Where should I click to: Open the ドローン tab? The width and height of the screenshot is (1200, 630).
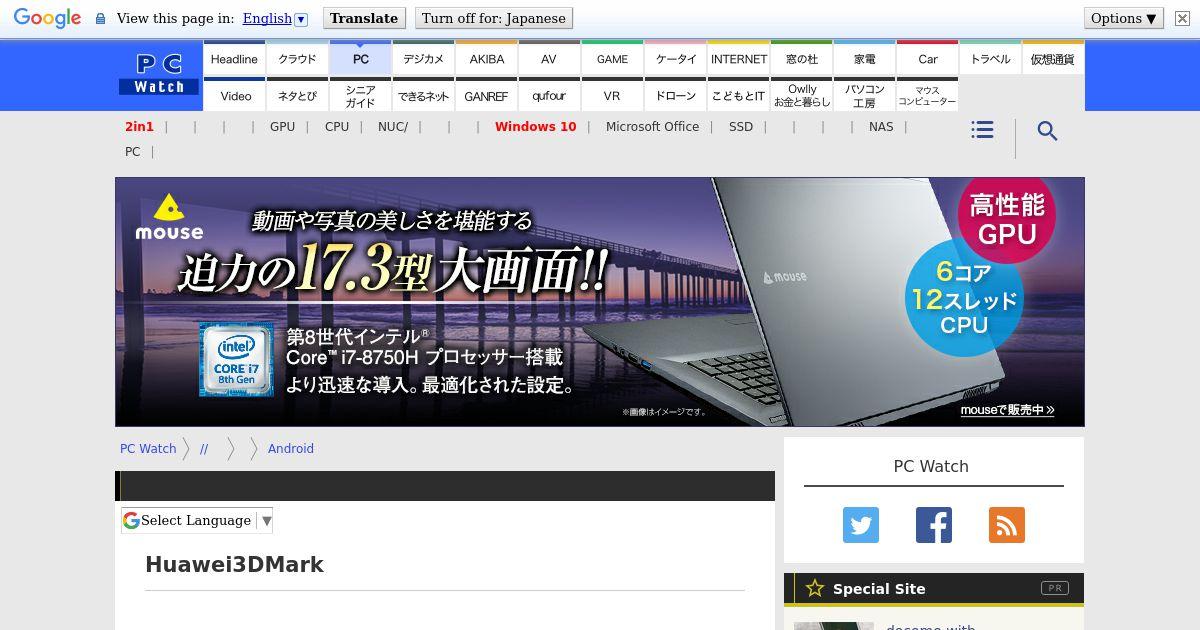pos(675,95)
